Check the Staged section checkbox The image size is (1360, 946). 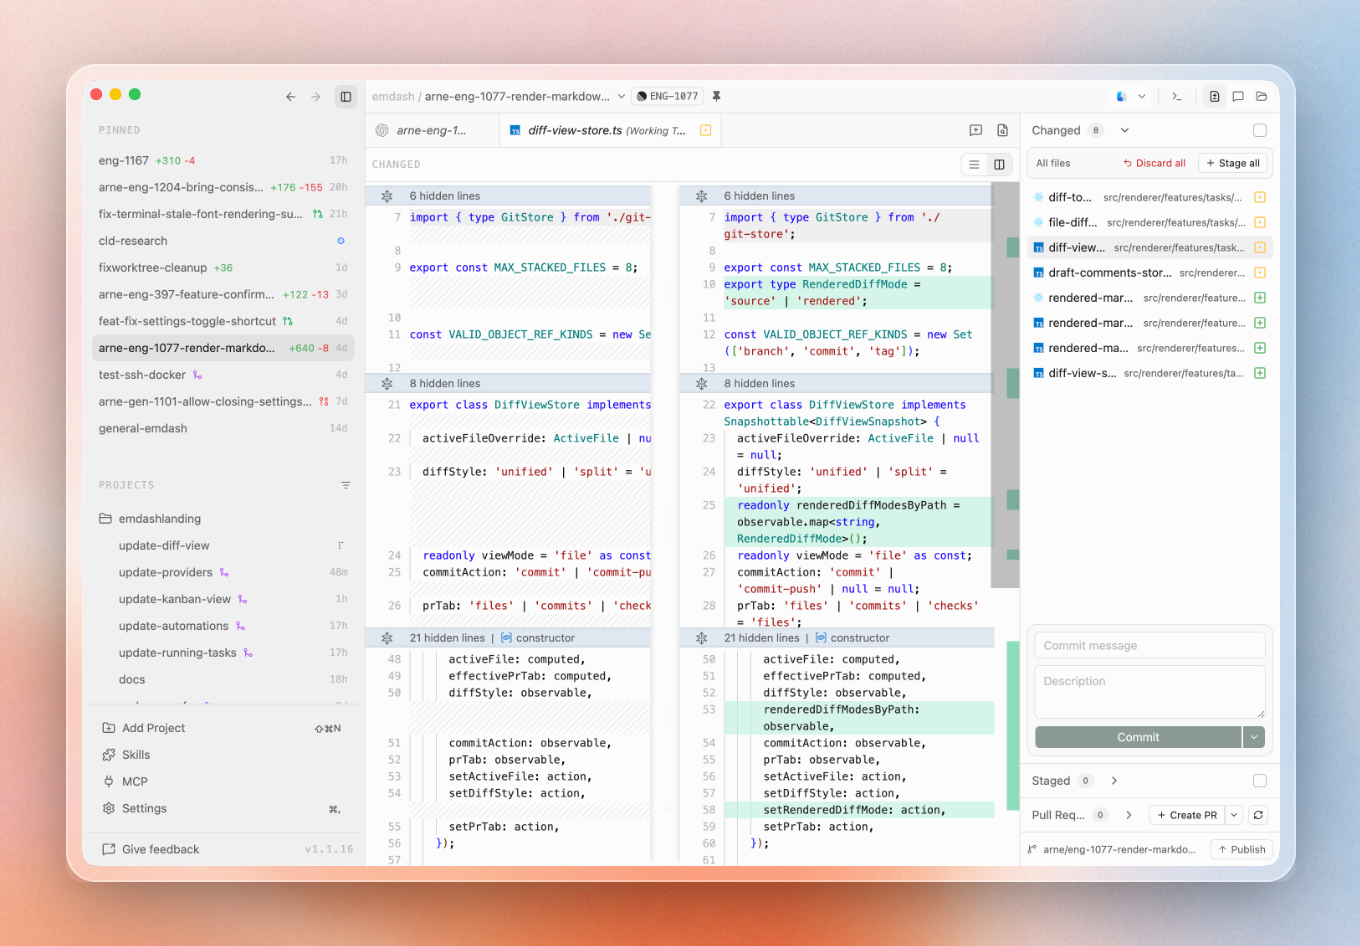tap(1260, 781)
